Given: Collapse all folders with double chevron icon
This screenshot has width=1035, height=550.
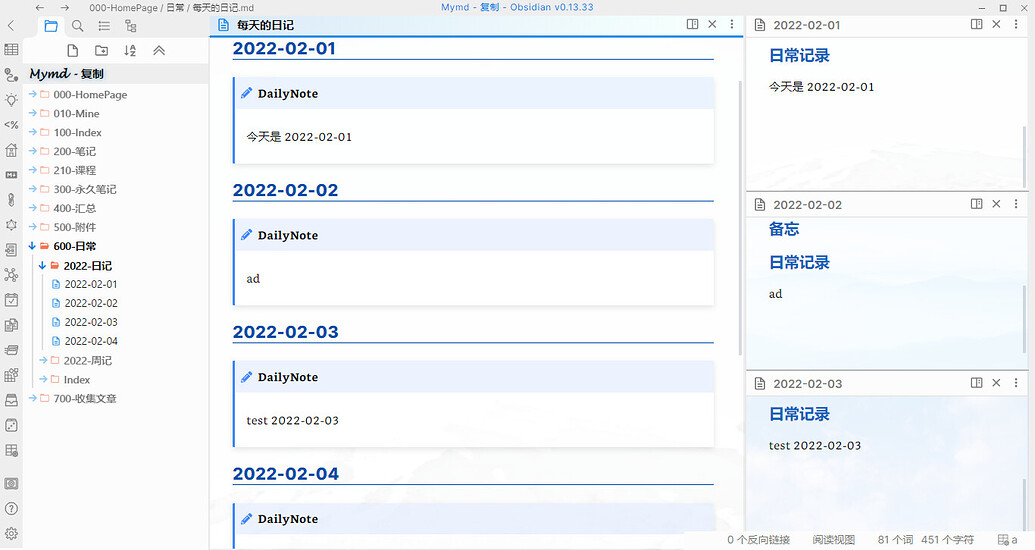Looking at the screenshot, I should tap(159, 50).
